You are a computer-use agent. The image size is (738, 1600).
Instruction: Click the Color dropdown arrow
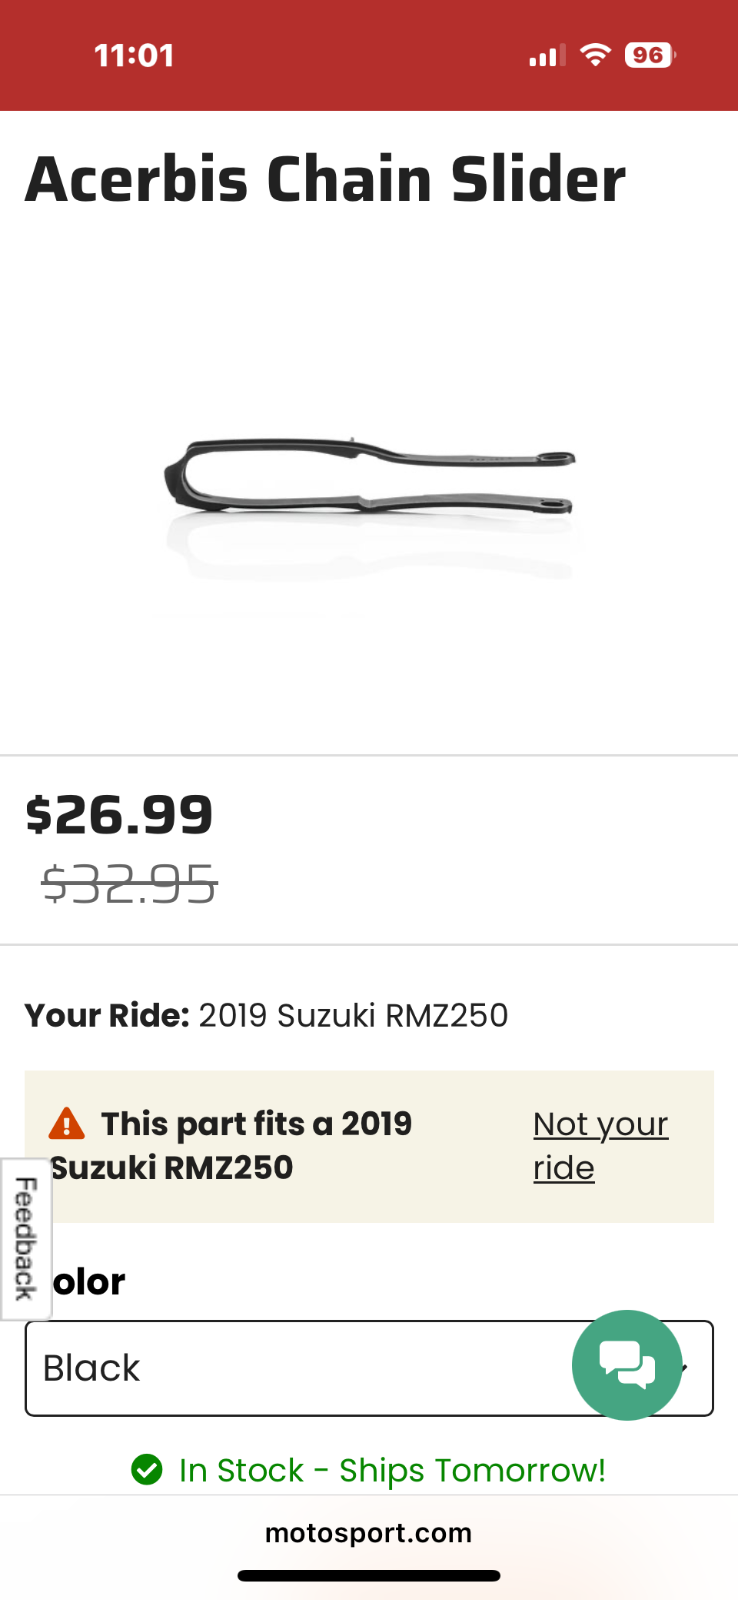coord(688,1368)
